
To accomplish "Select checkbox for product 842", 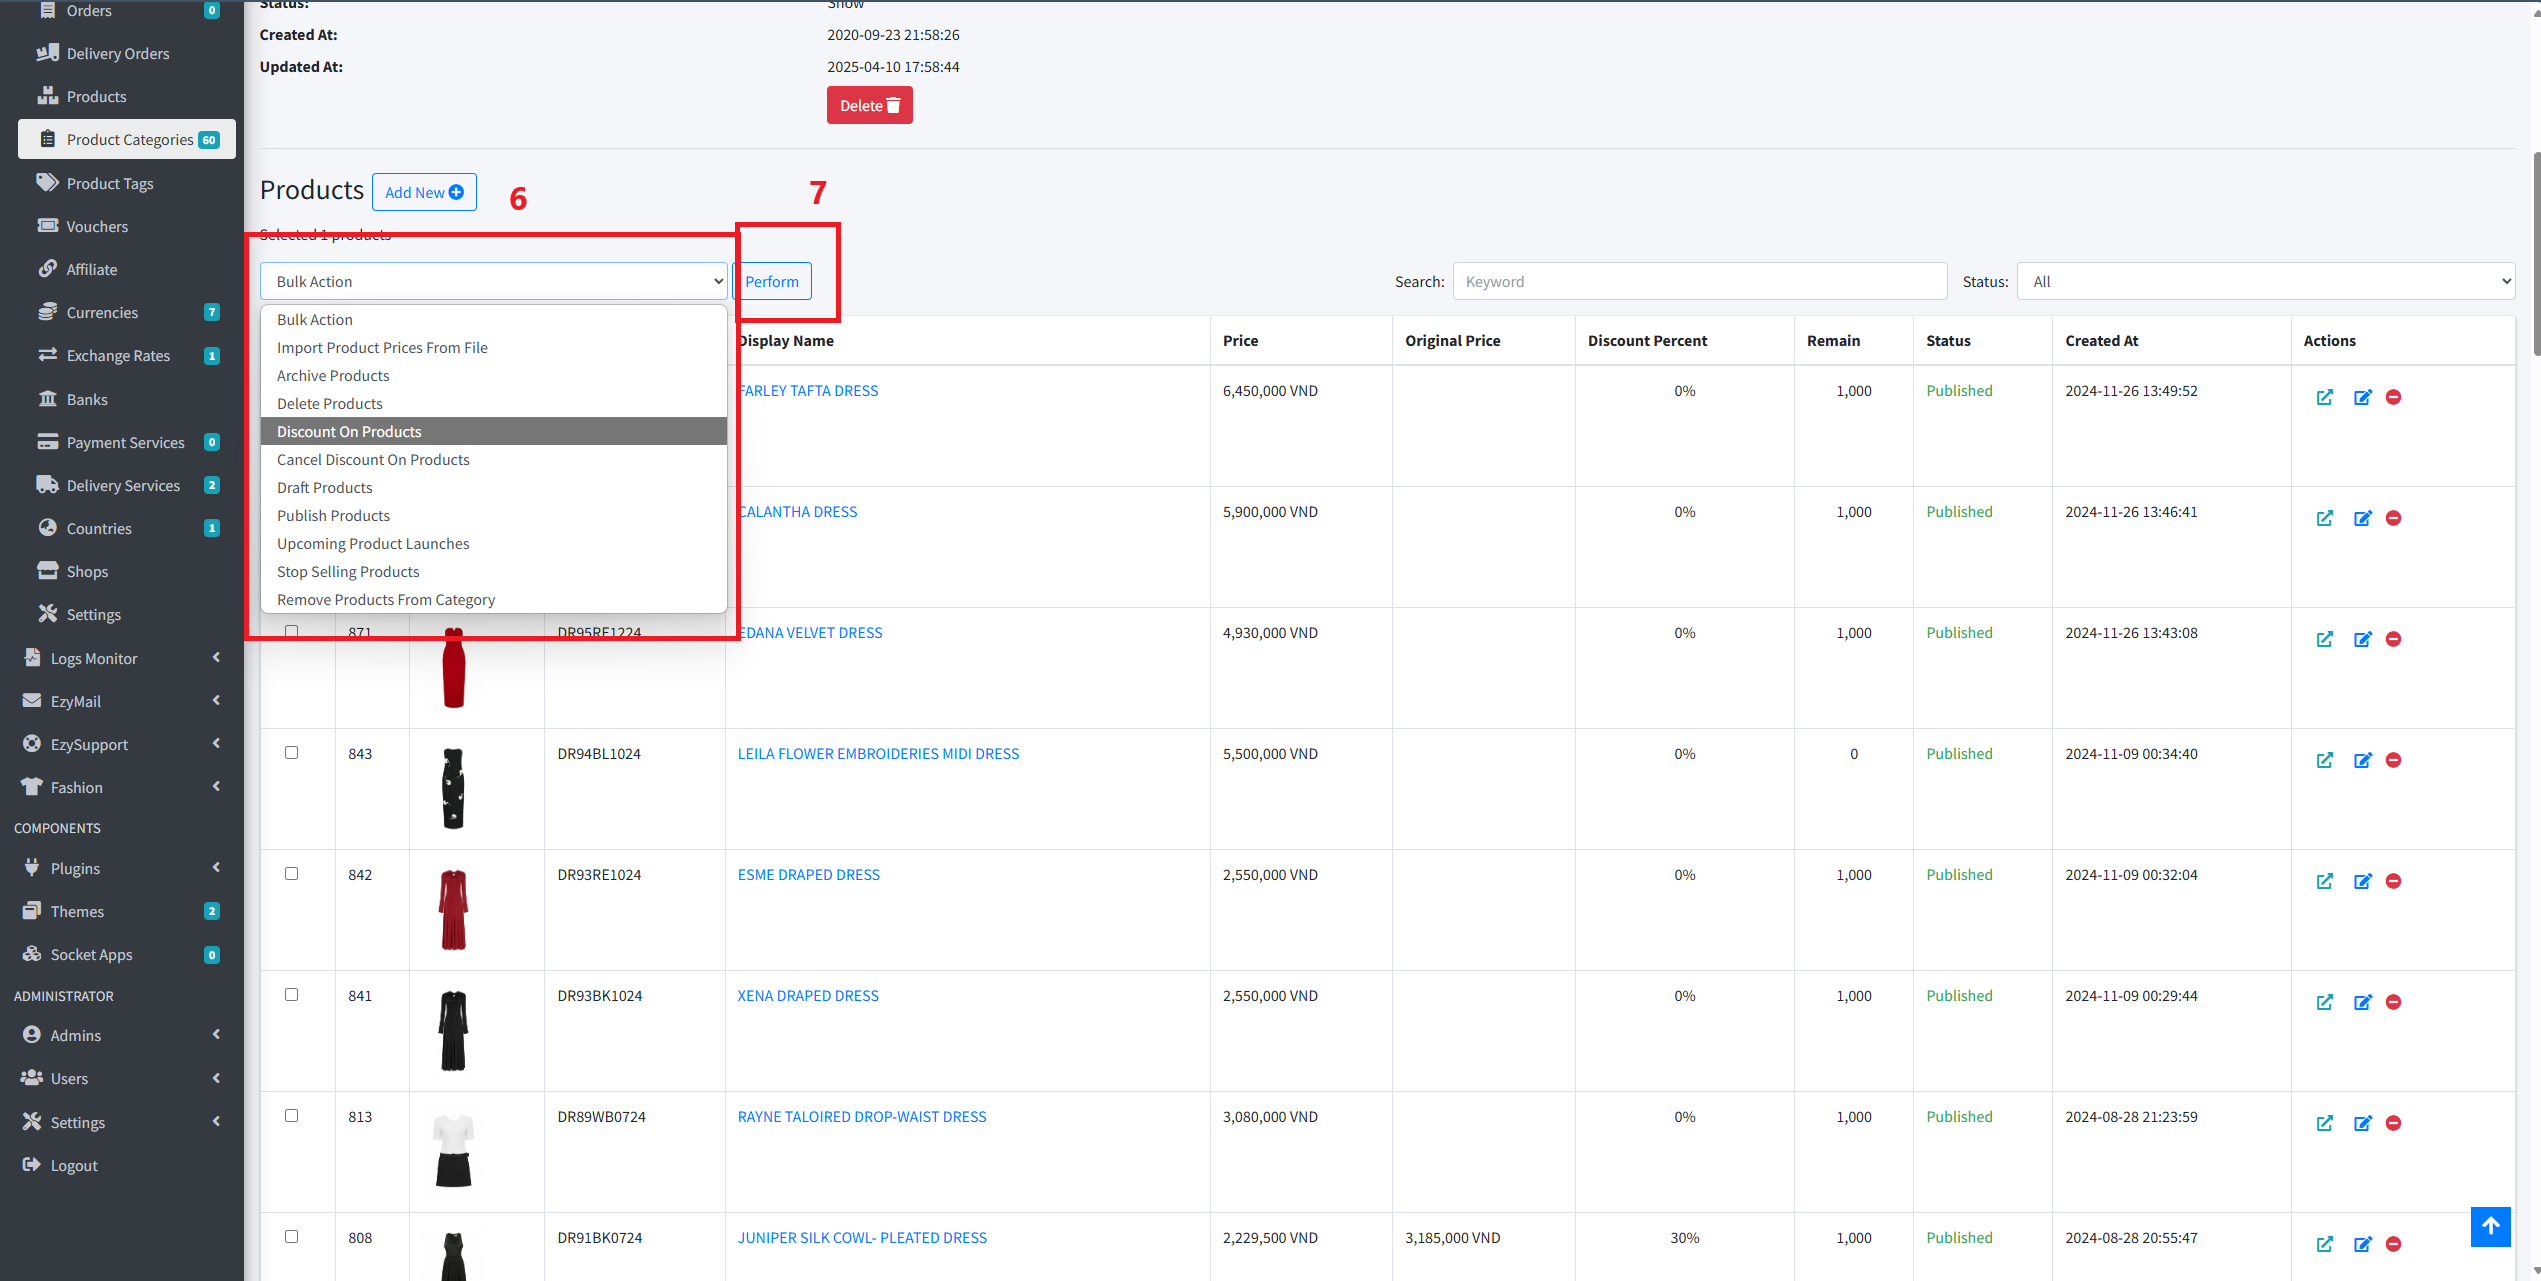I will 291,874.
